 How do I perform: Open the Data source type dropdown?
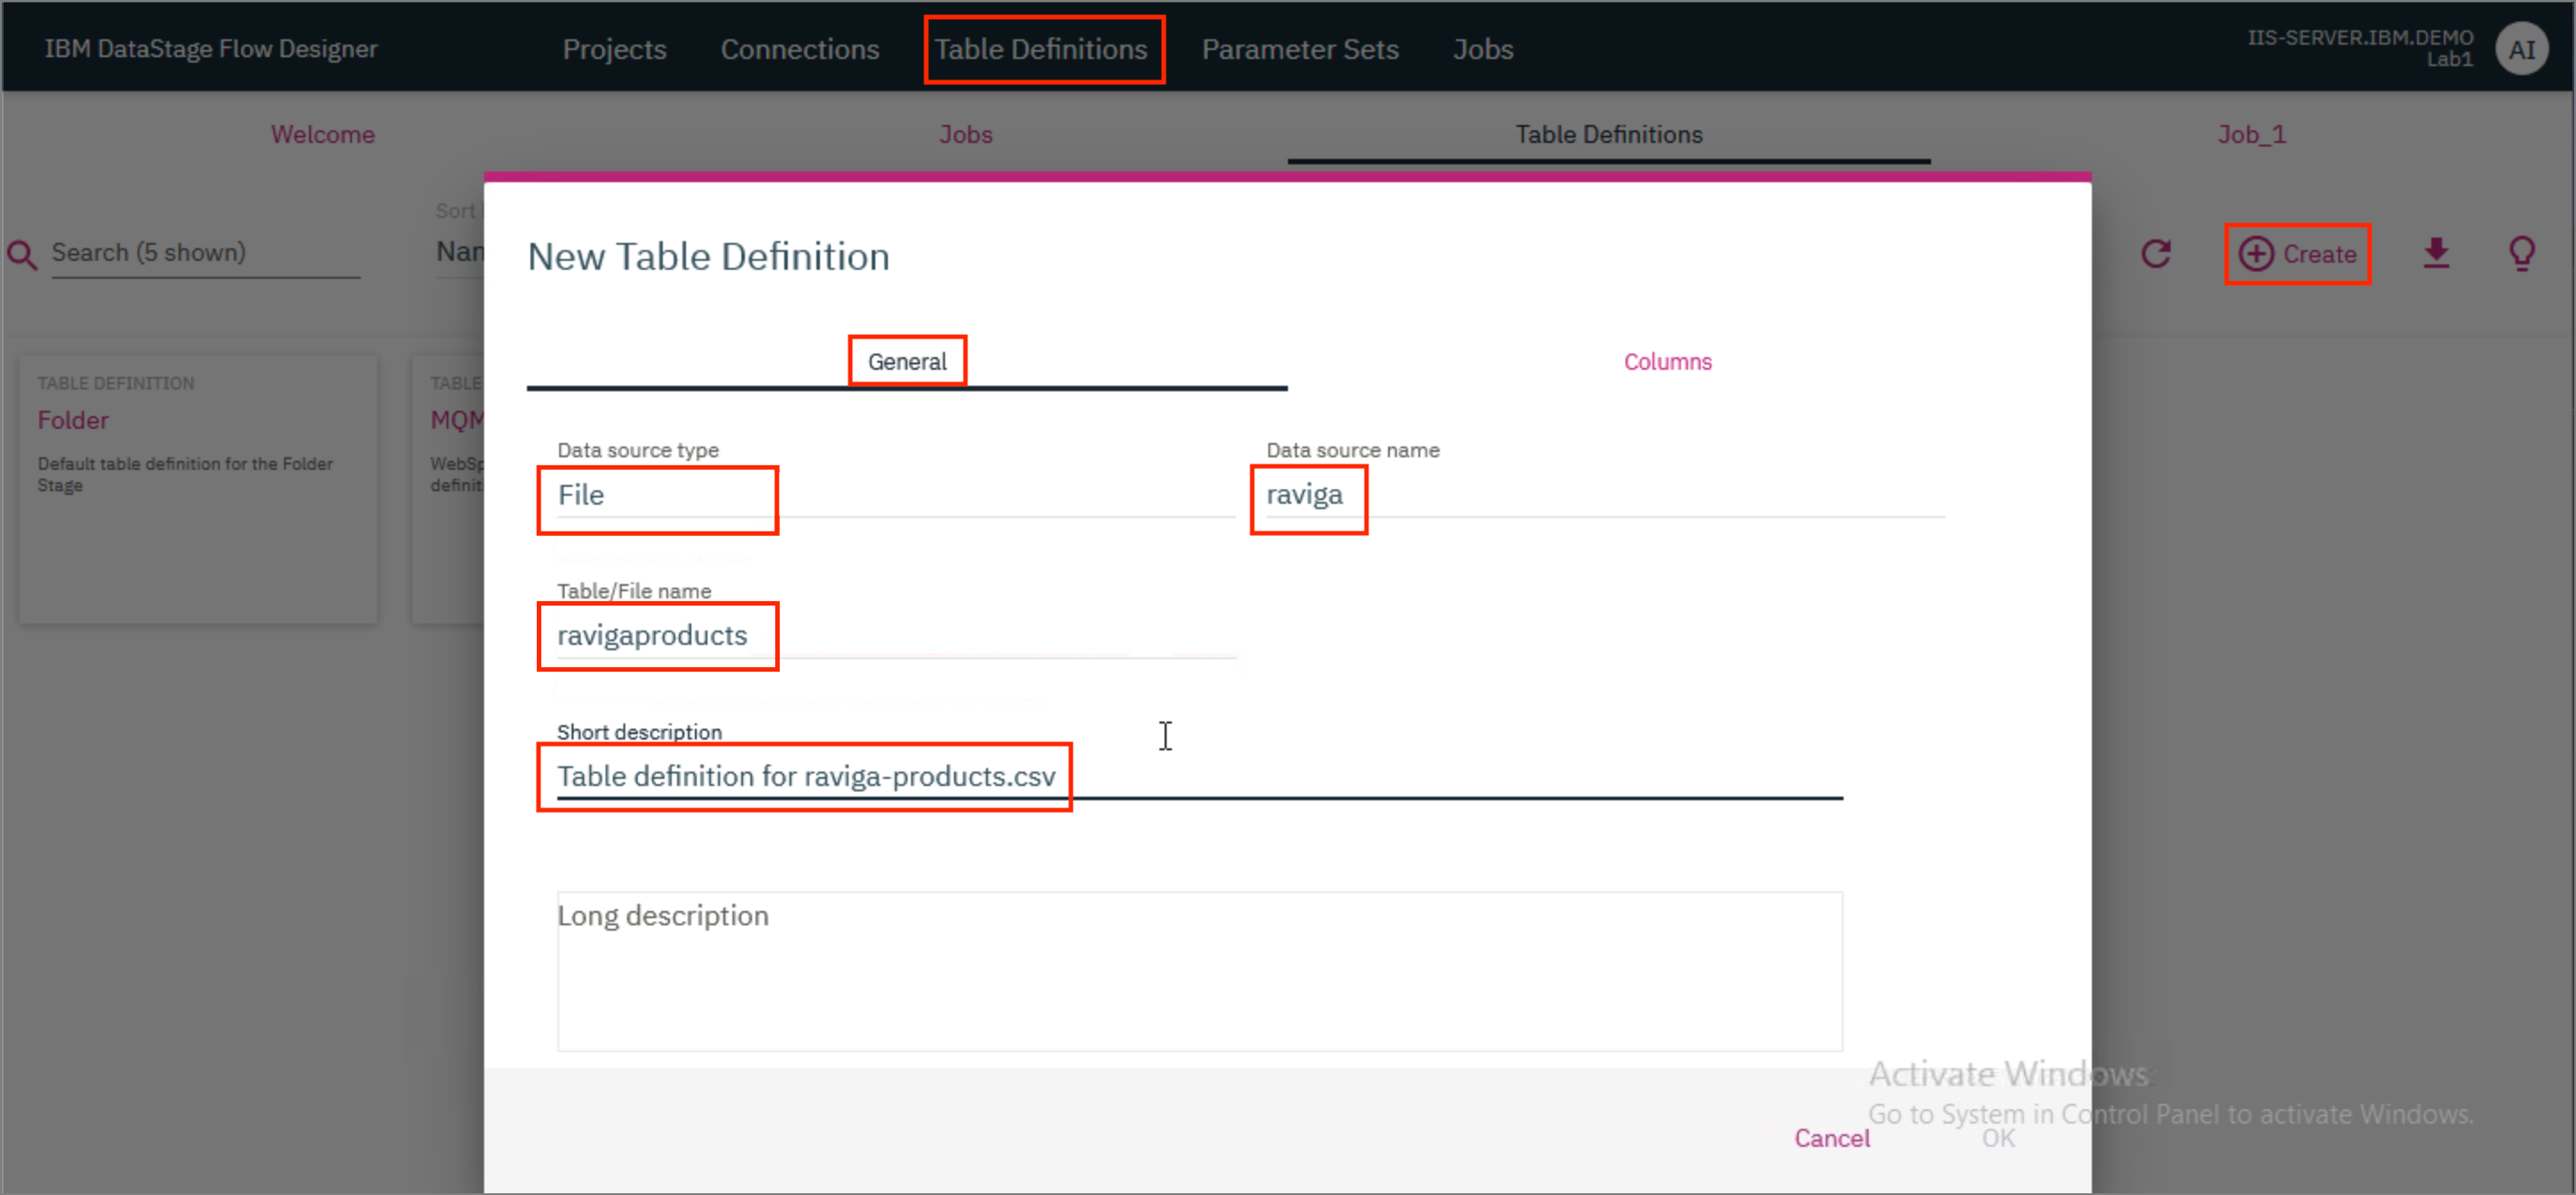[895, 495]
